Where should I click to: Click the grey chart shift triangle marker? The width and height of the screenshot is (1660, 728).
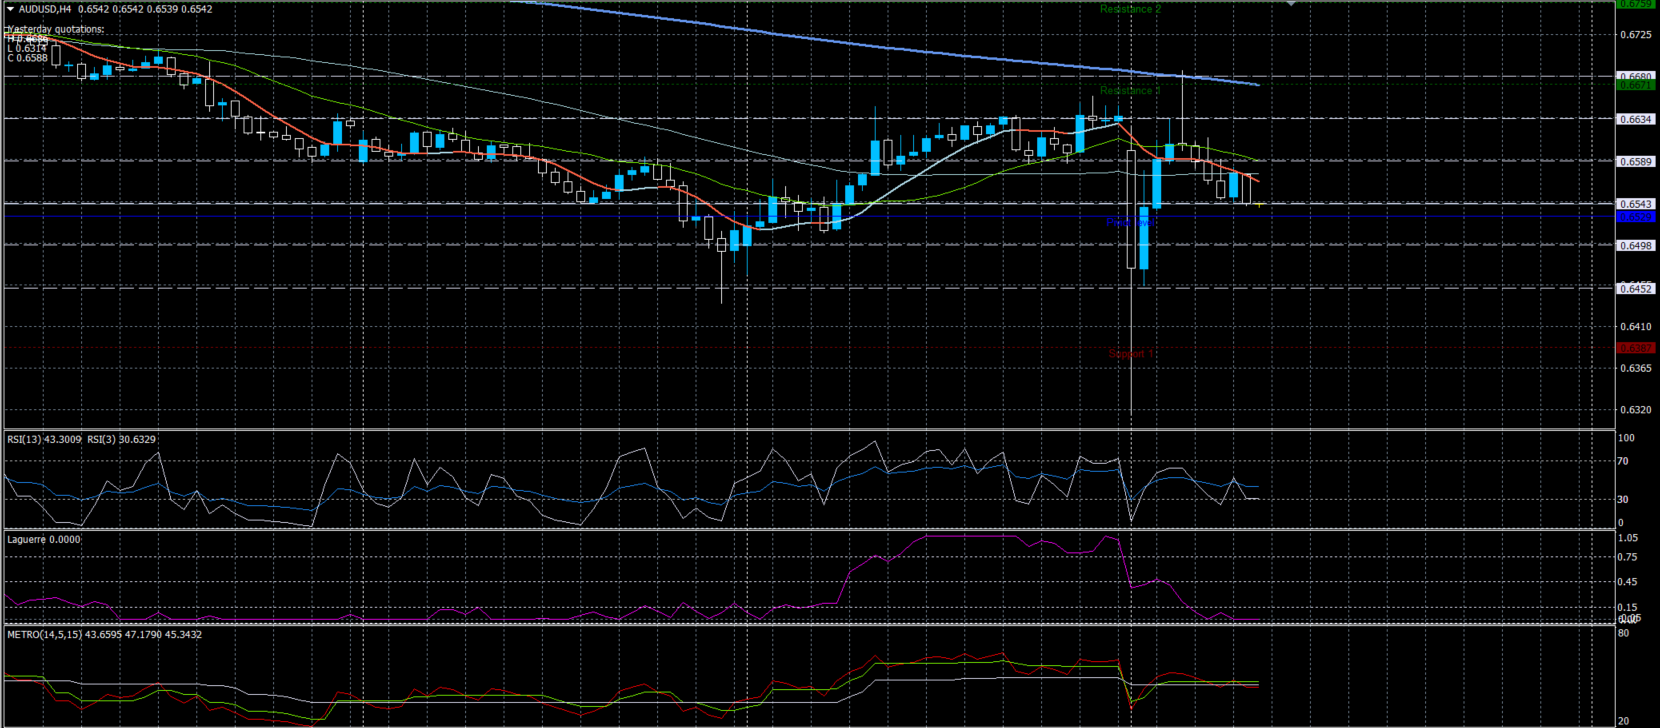[1291, 4]
